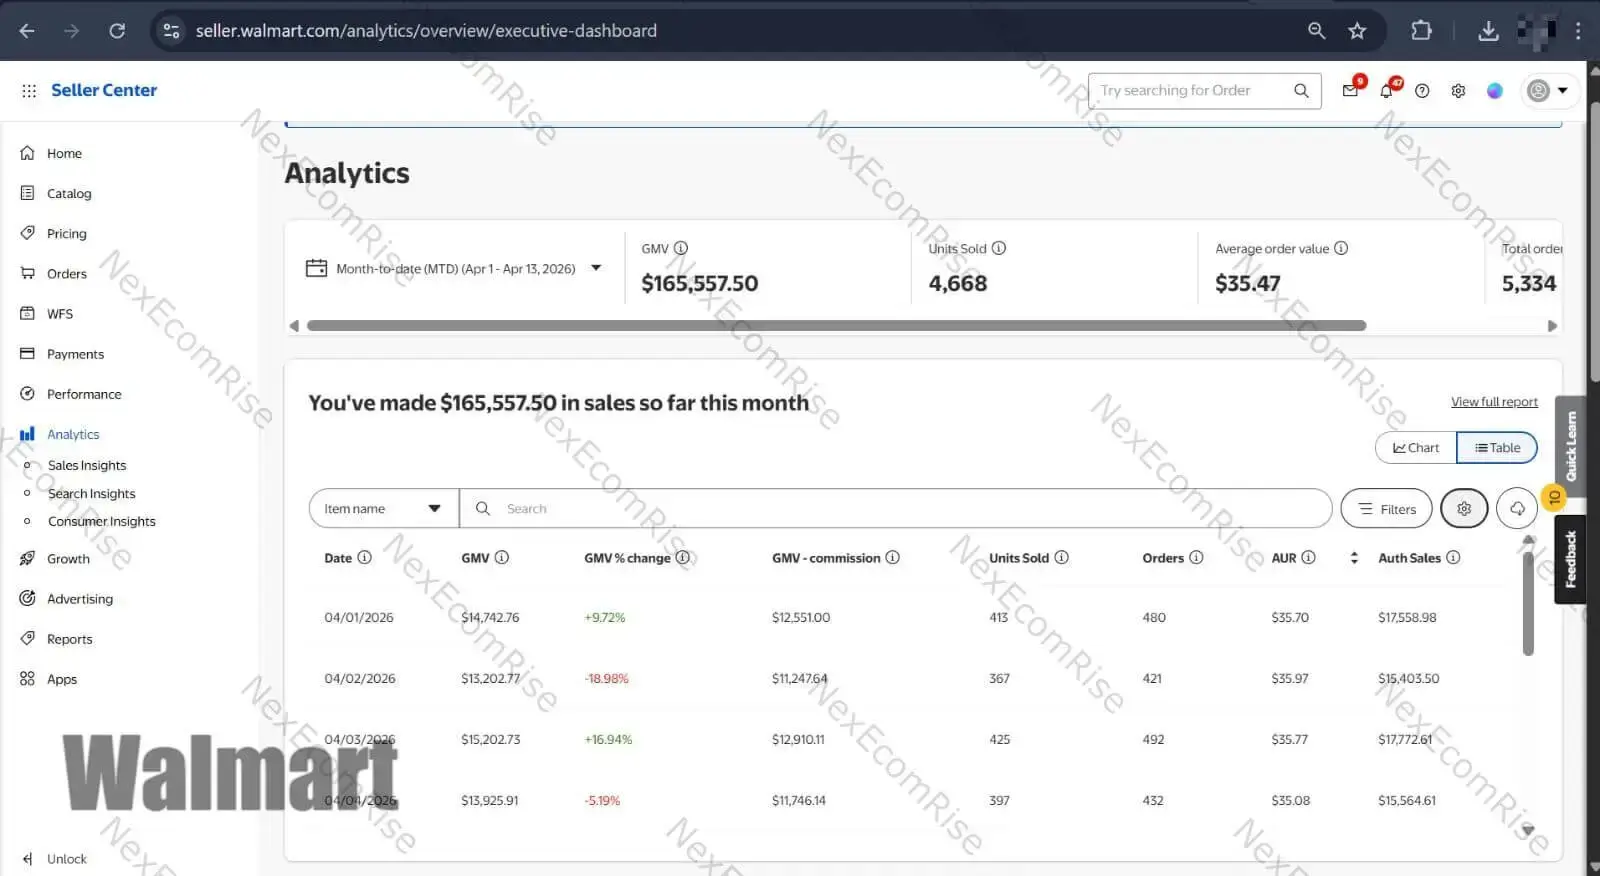
Task: Open the Item name search type dropdown
Action: click(384, 509)
